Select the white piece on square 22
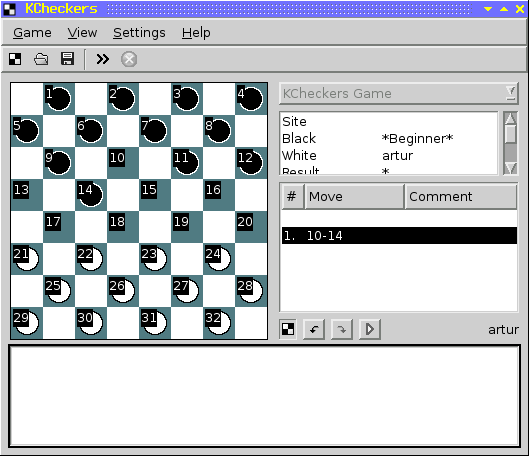Viewport: 529px width, 456px height. [91, 259]
